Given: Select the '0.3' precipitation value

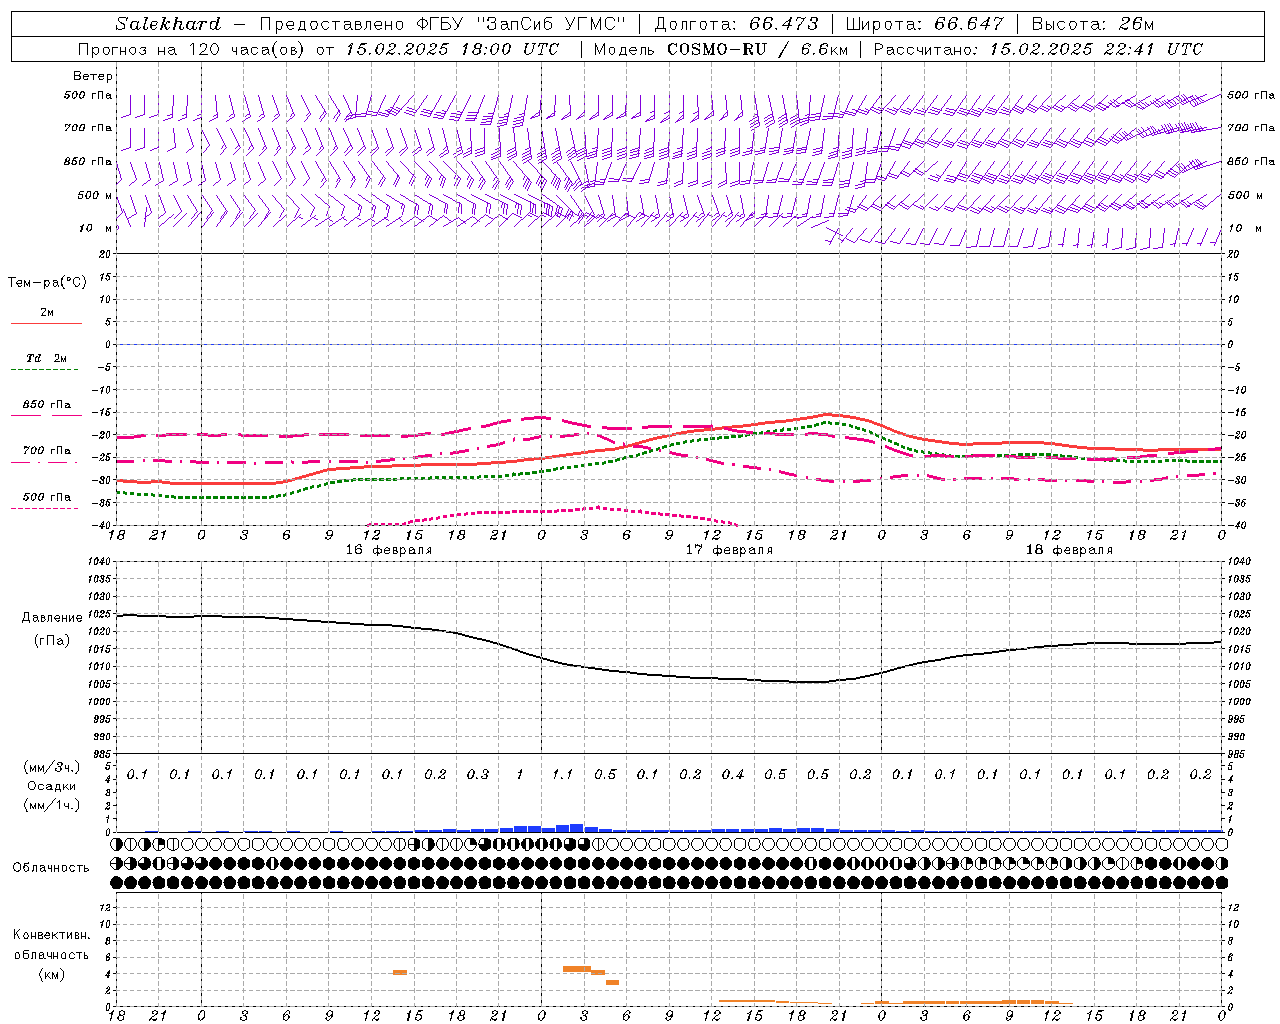Looking at the screenshot, I should (x=478, y=775).
